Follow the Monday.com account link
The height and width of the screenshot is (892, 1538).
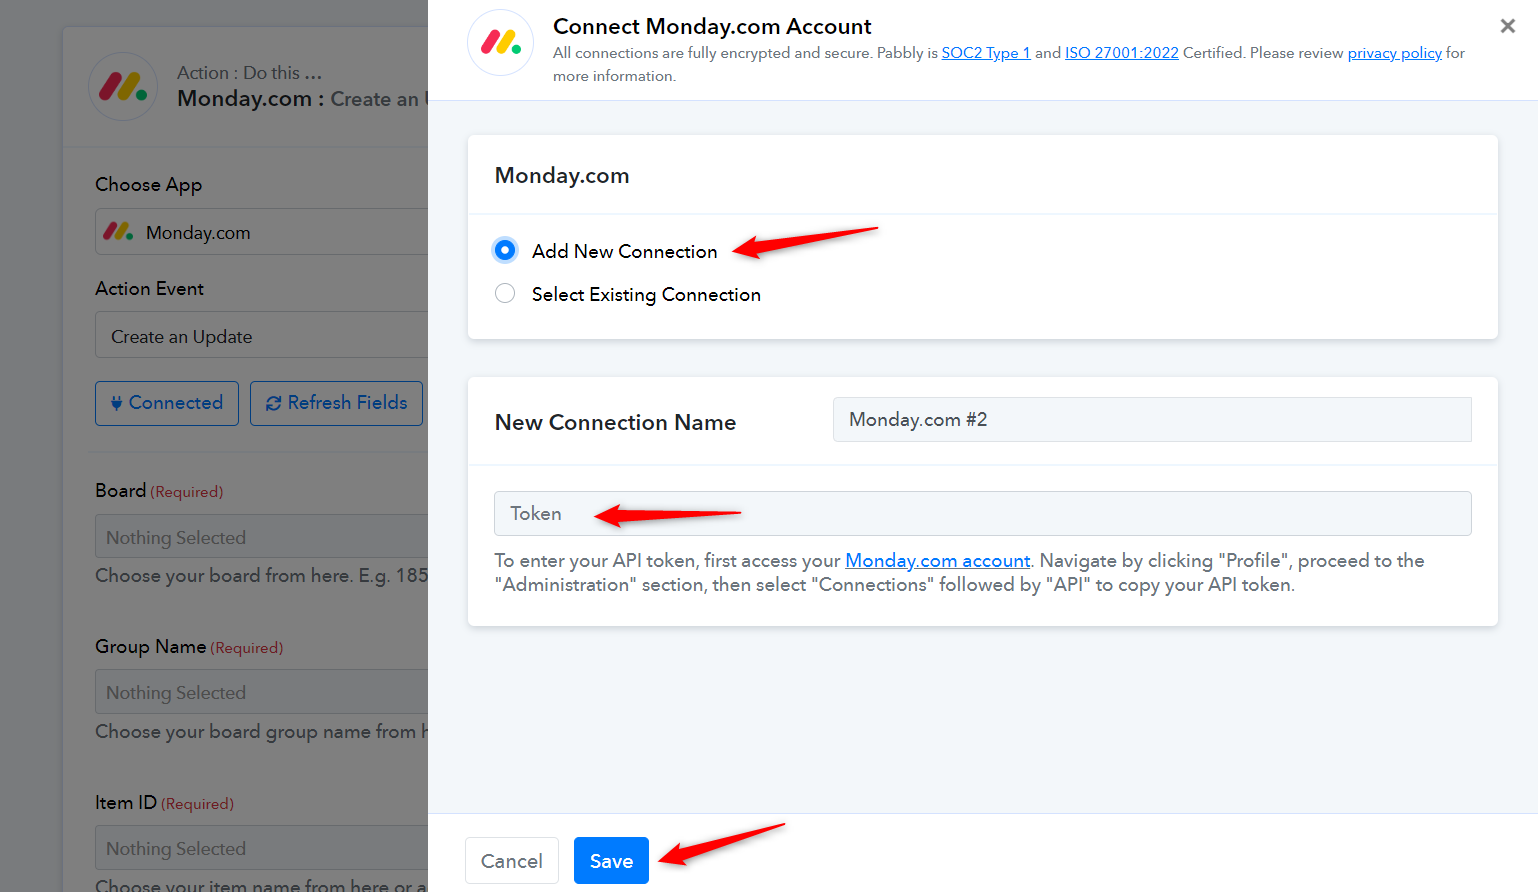(937, 560)
